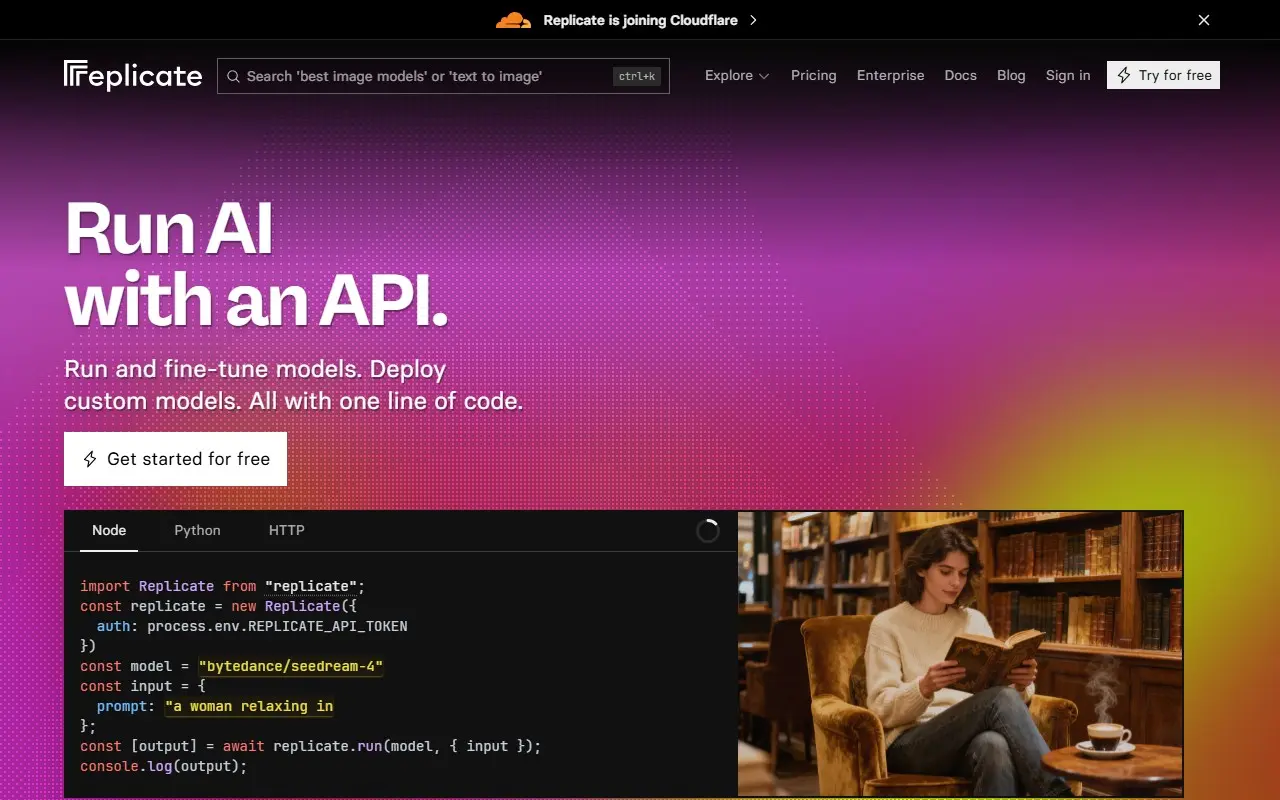The image size is (1280, 800).
Task: Open the Blog link
Action: click(1011, 76)
